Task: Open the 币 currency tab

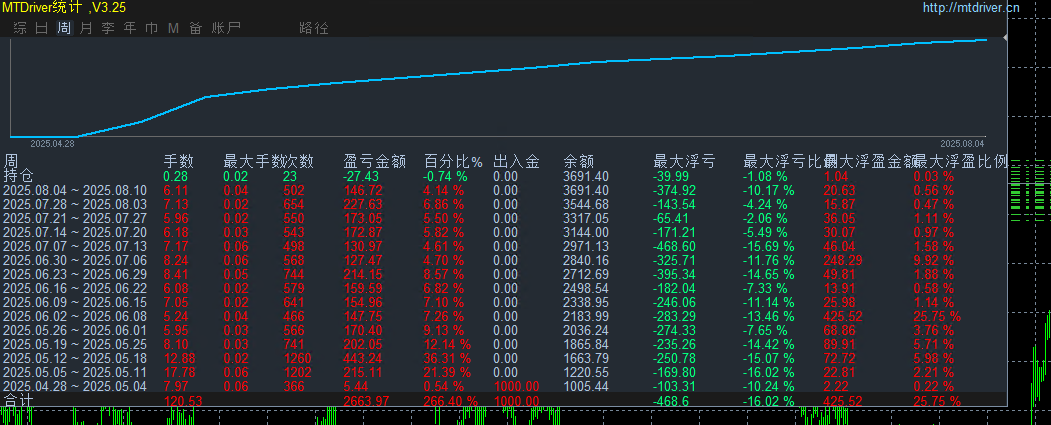Action: click(151, 28)
